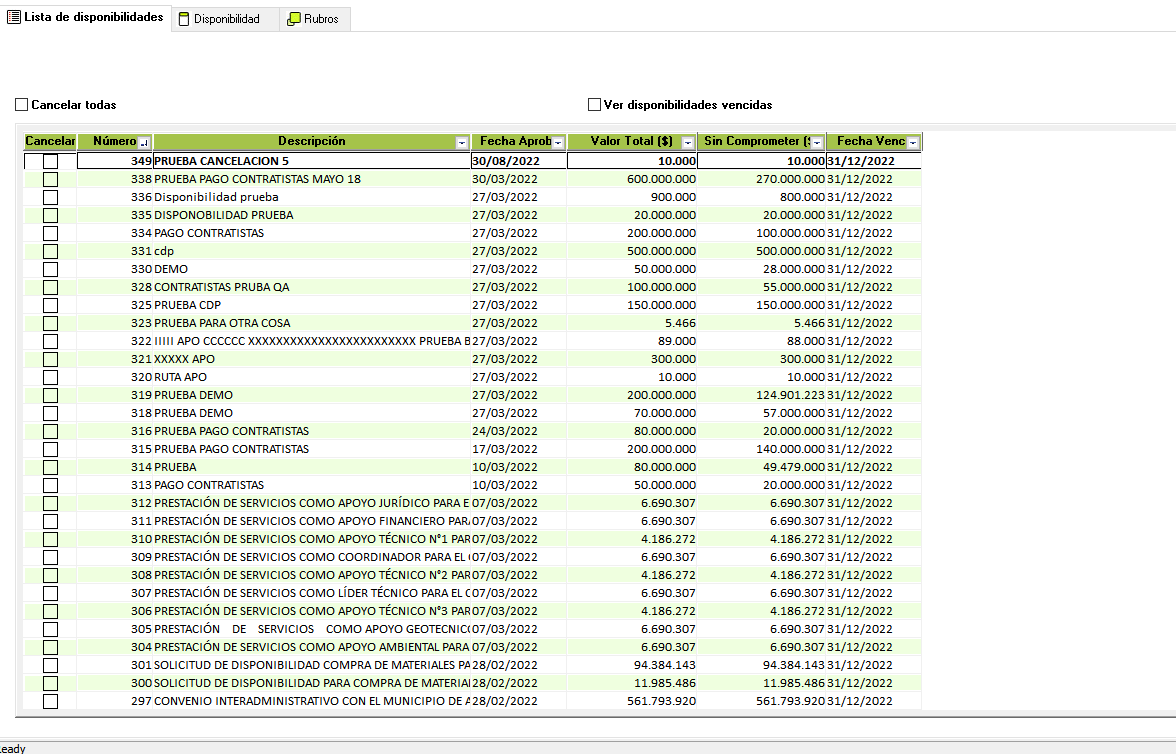Mark cancel checkbox for row 338
Viewport: 1176px width, 754px height.
(x=50, y=179)
